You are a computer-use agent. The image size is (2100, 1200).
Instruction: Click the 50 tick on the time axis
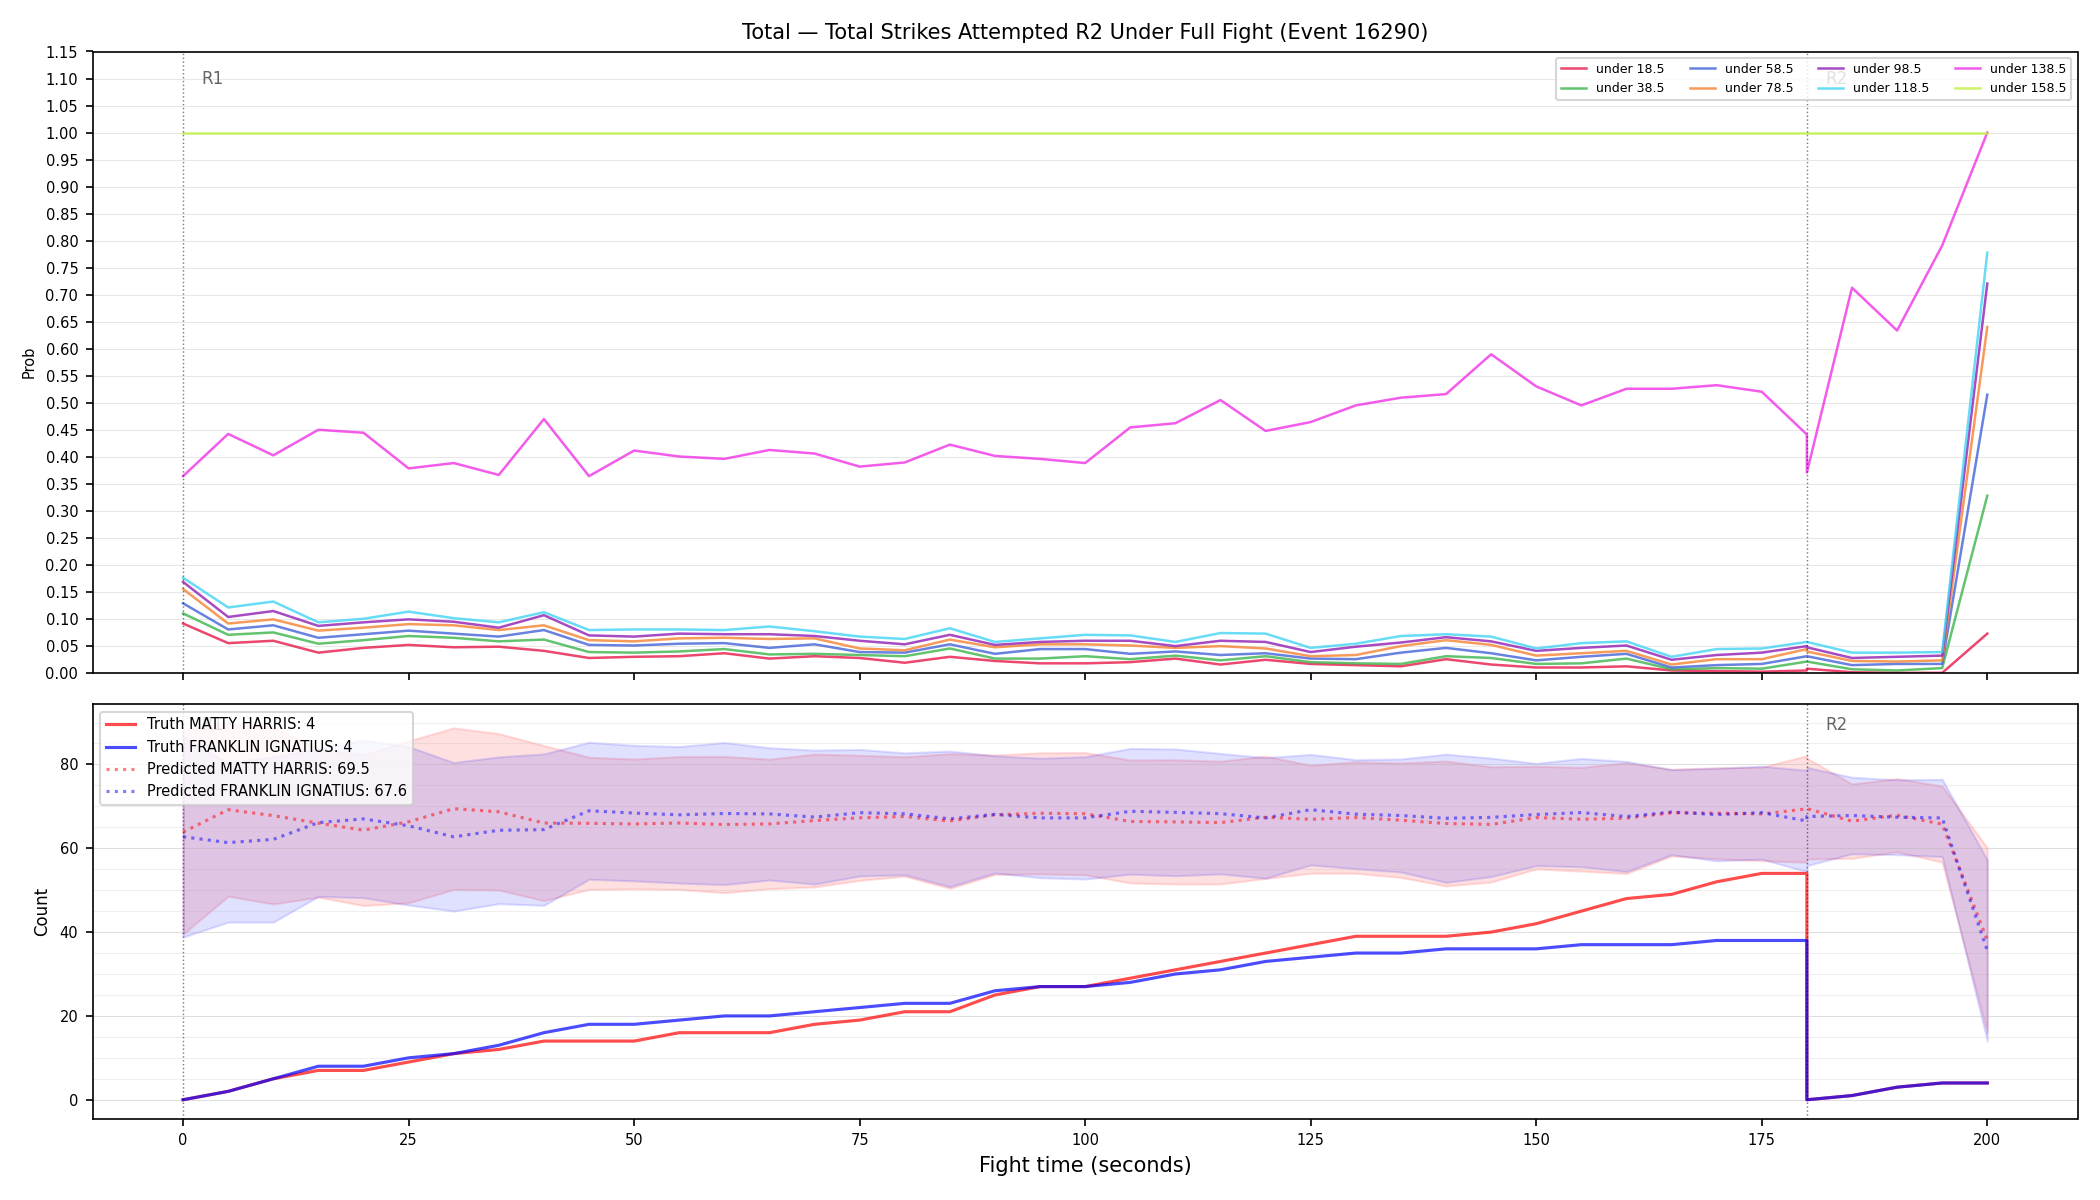pyautogui.click(x=633, y=1138)
